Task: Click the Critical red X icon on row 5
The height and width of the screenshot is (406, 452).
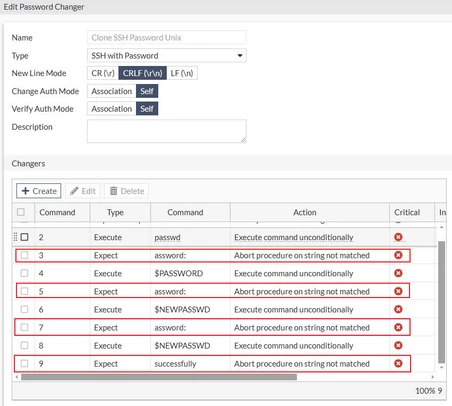Action: click(398, 291)
